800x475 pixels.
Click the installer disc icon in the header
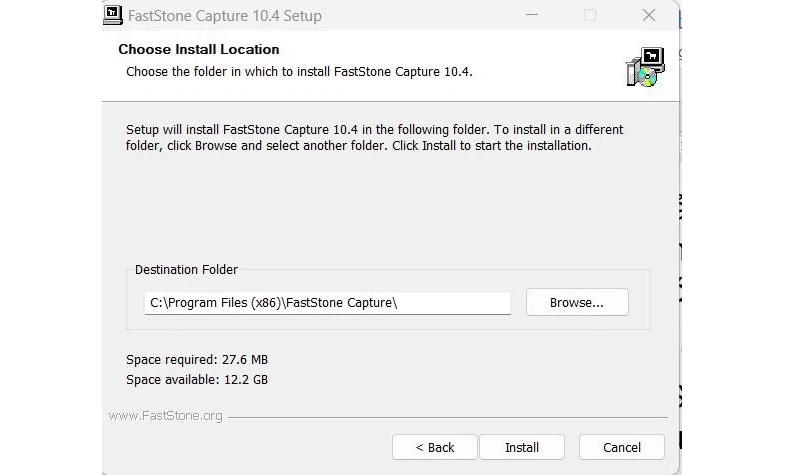644,66
